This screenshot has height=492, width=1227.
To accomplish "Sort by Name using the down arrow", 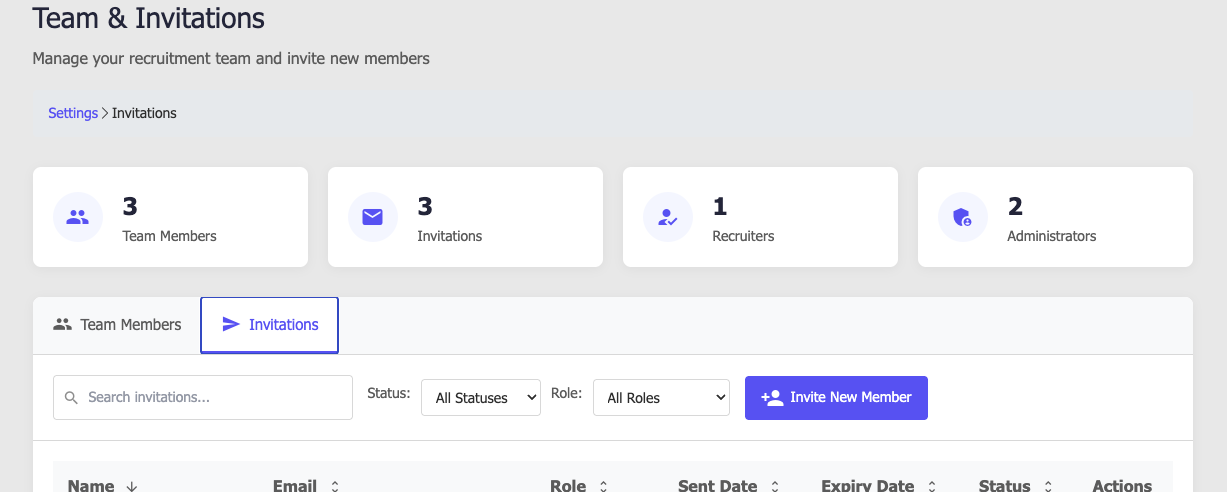I will click(131, 486).
